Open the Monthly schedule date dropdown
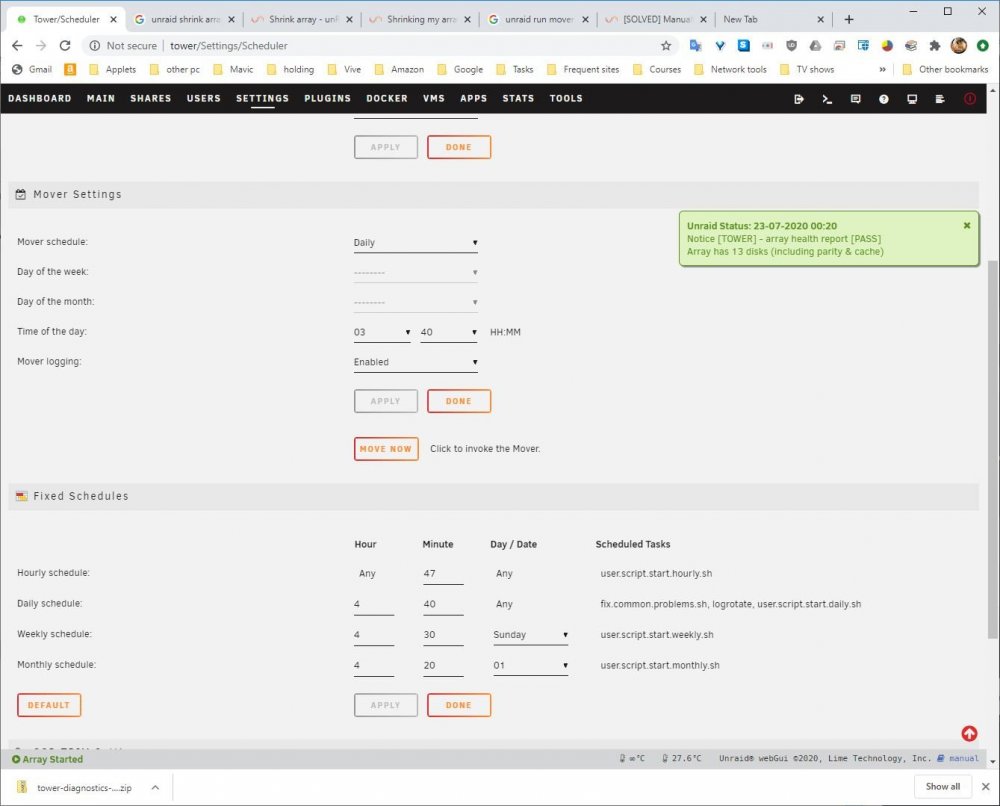This screenshot has width=1000, height=806. click(x=531, y=666)
